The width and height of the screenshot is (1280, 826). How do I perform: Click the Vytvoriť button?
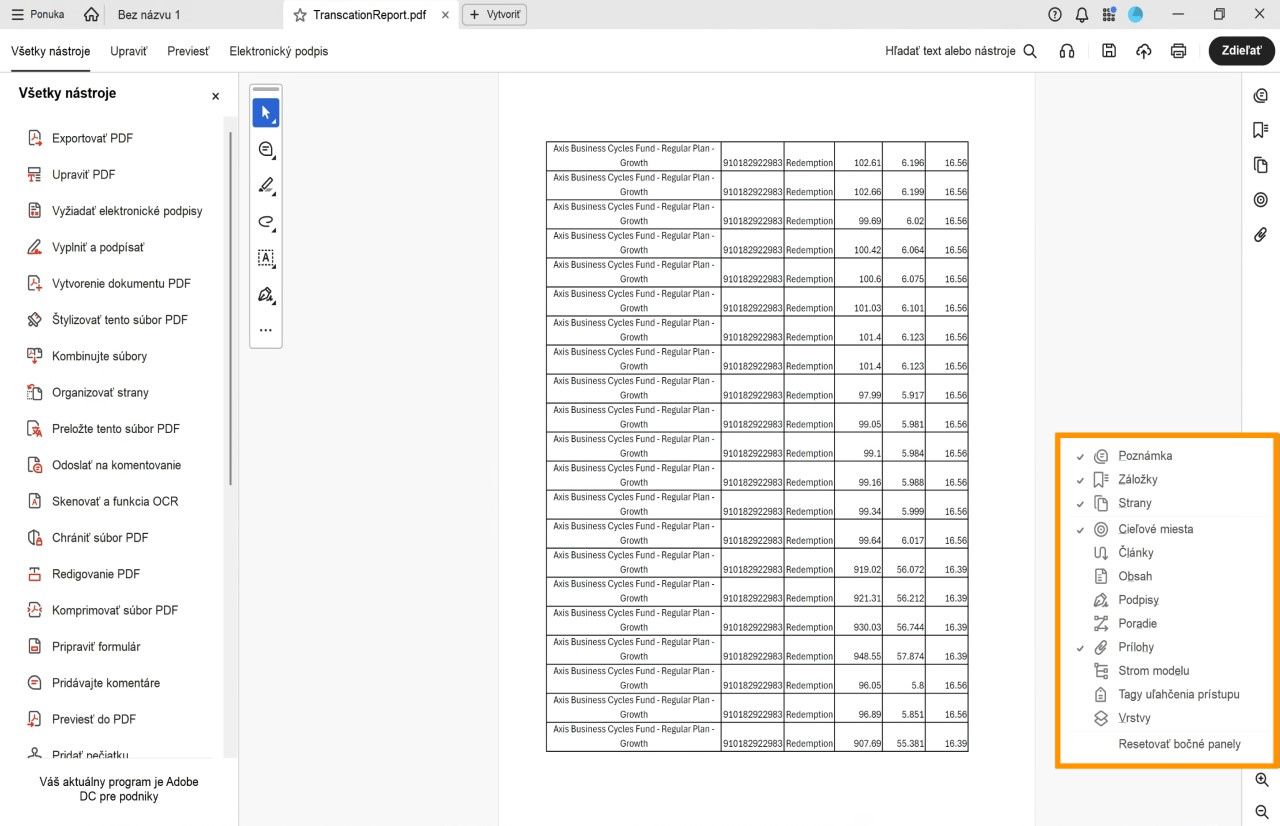click(x=494, y=15)
